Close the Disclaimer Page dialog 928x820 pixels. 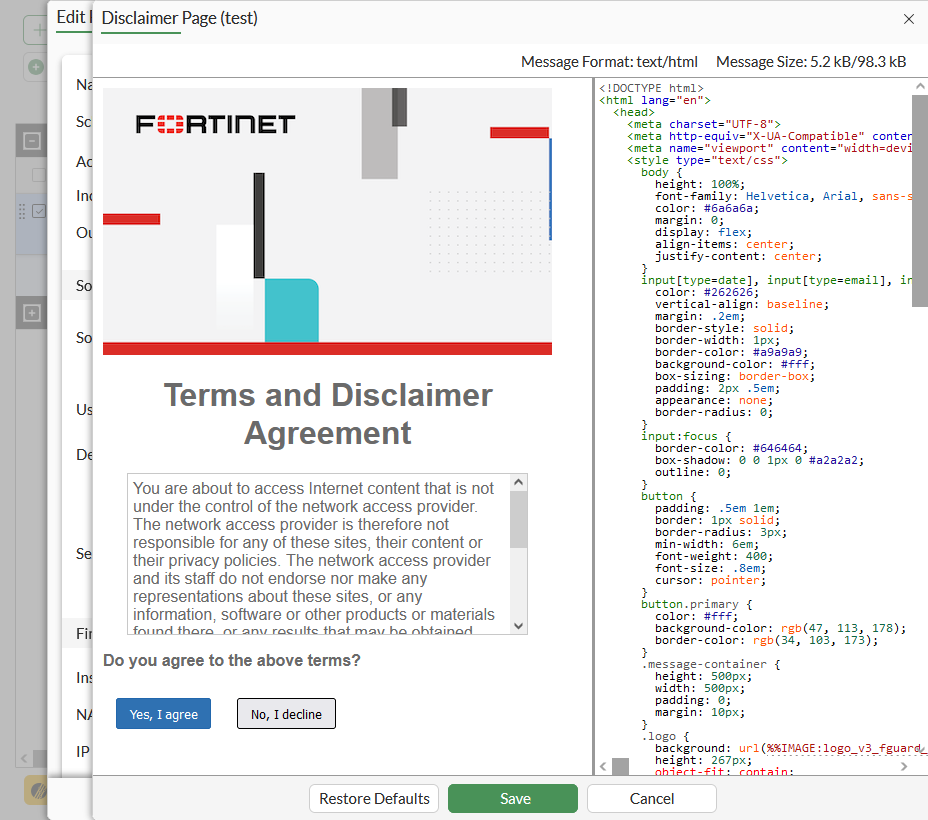tap(908, 19)
